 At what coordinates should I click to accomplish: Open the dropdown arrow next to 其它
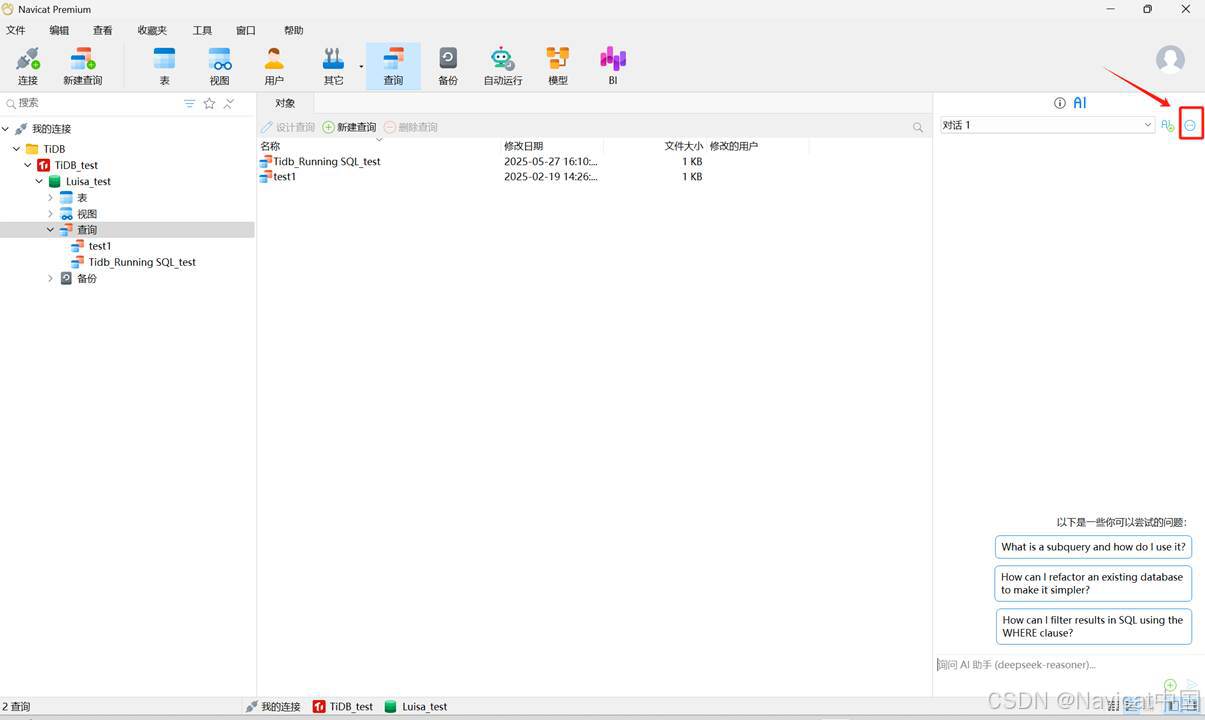point(361,66)
